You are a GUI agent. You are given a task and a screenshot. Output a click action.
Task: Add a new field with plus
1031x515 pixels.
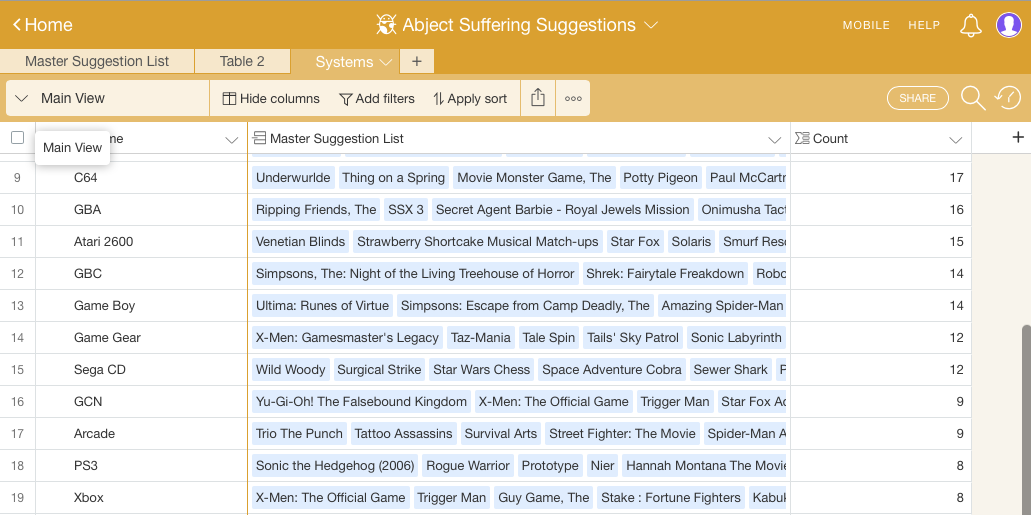[1018, 137]
